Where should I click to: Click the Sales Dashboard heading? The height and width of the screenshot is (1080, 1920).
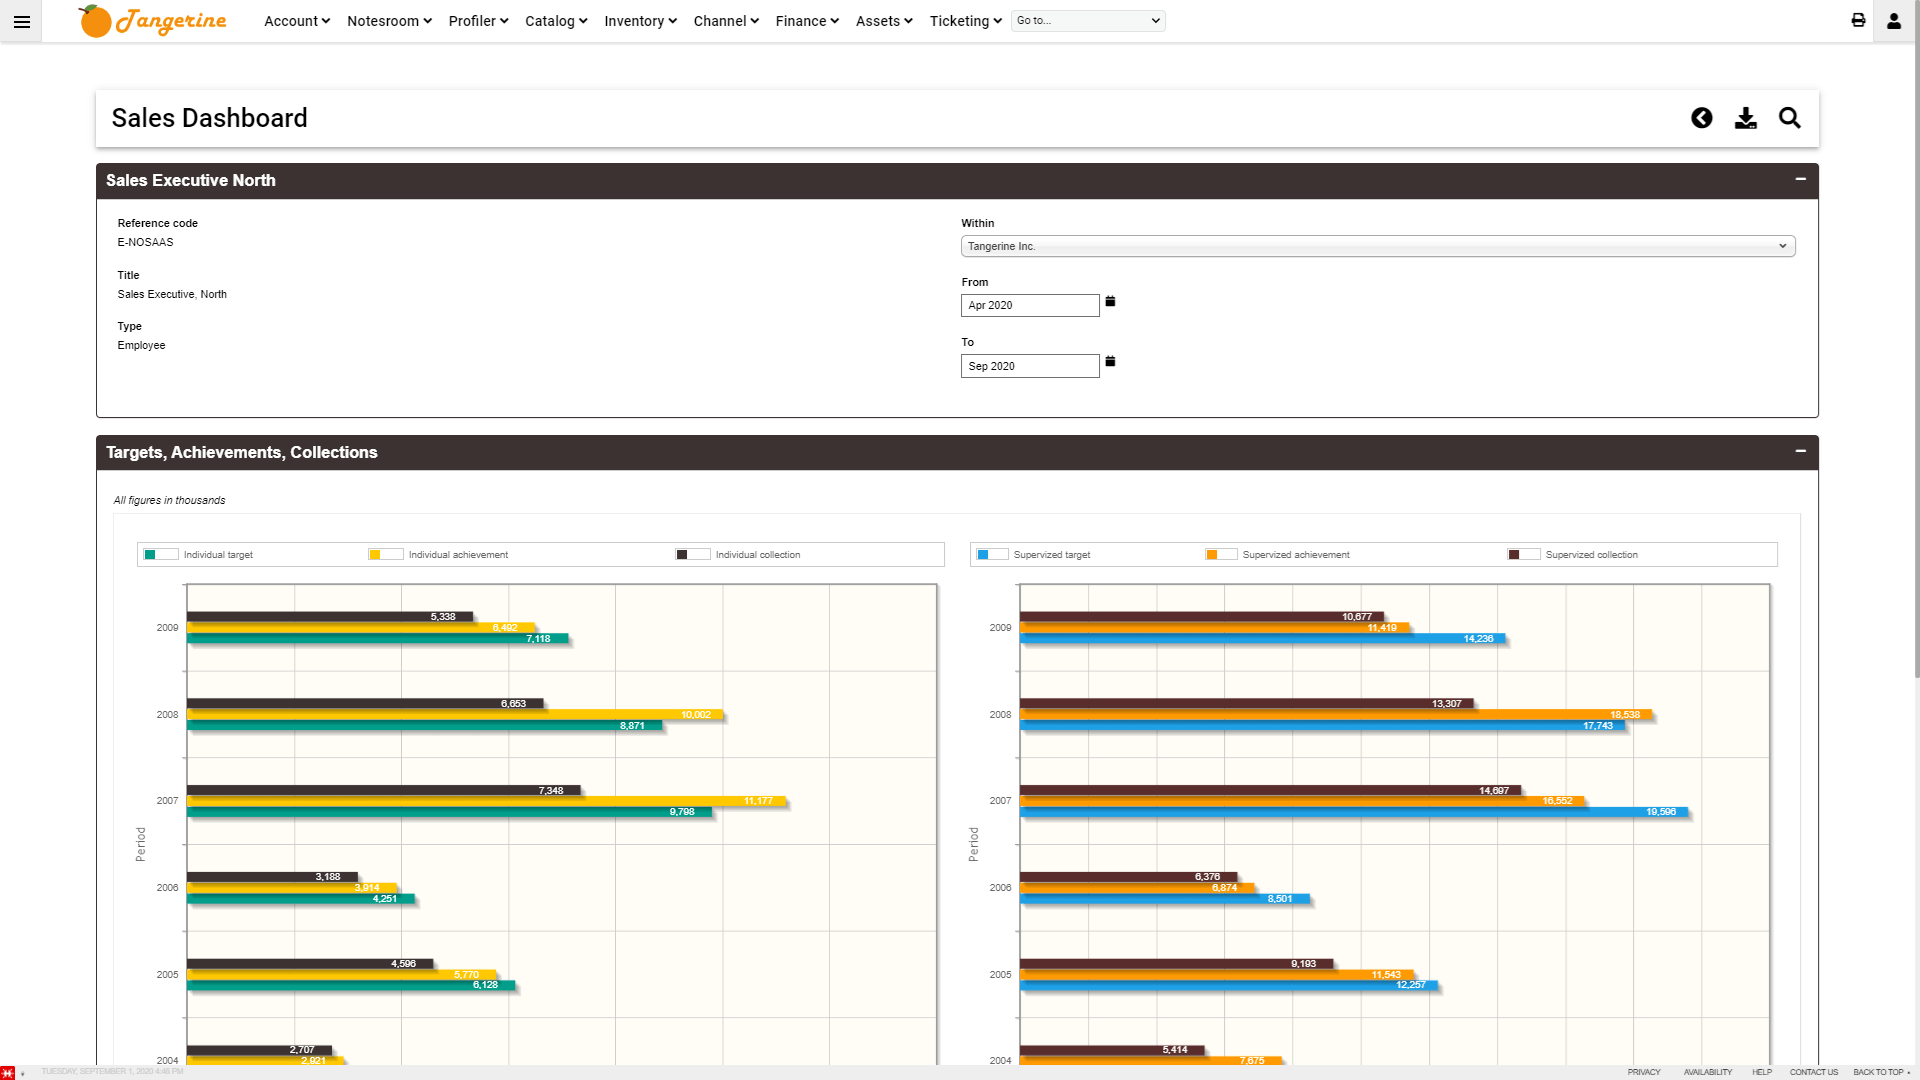tap(209, 118)
